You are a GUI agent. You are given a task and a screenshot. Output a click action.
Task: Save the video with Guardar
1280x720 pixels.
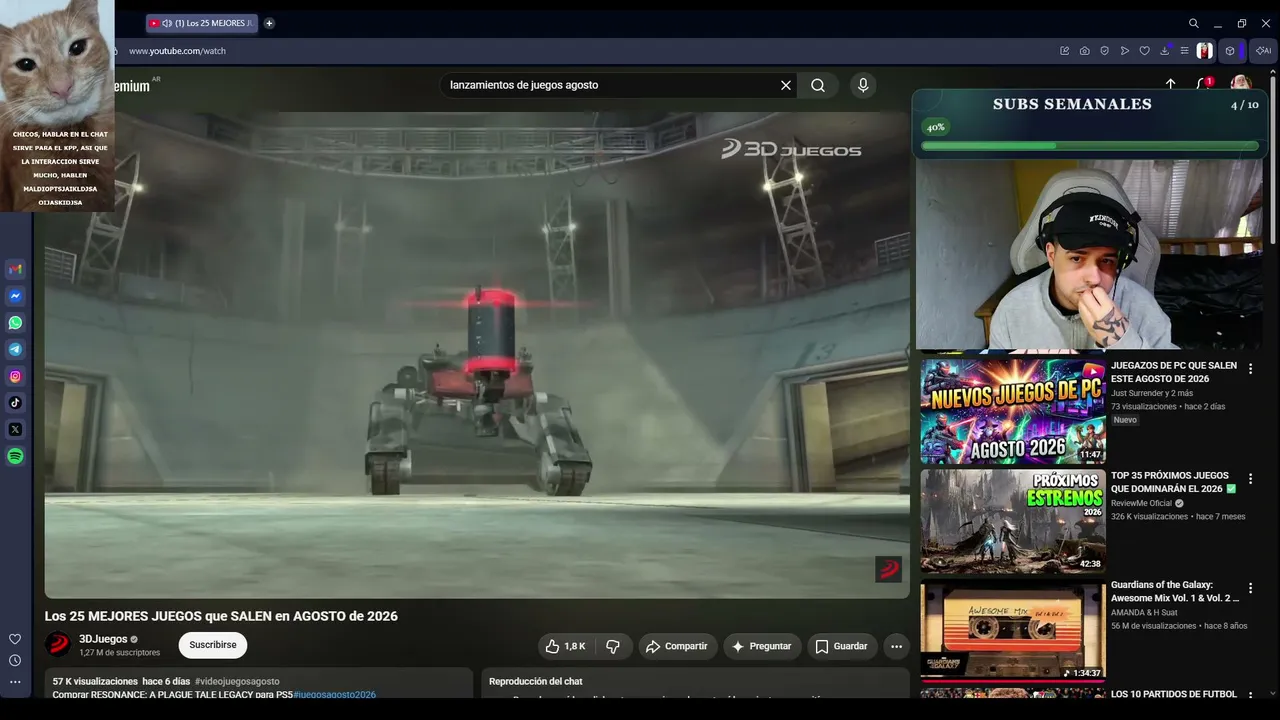click(841, 646)
